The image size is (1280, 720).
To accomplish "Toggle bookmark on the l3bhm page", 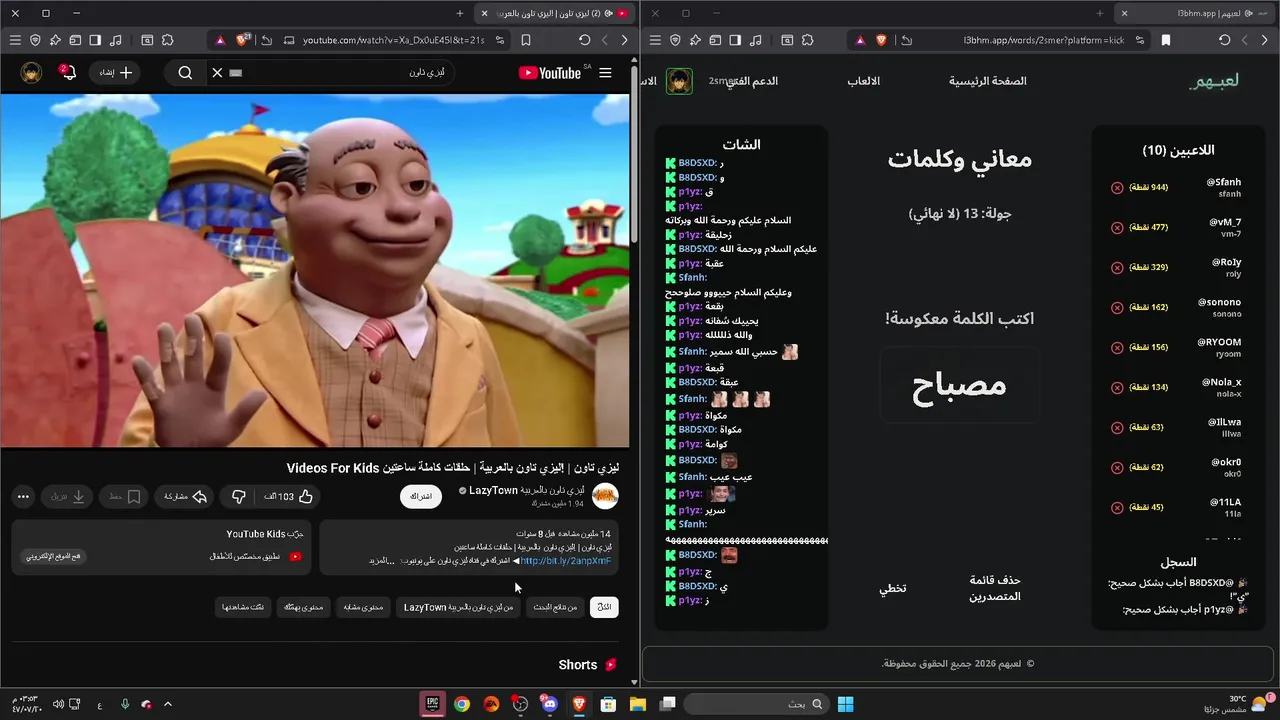I will (1166, 40).
